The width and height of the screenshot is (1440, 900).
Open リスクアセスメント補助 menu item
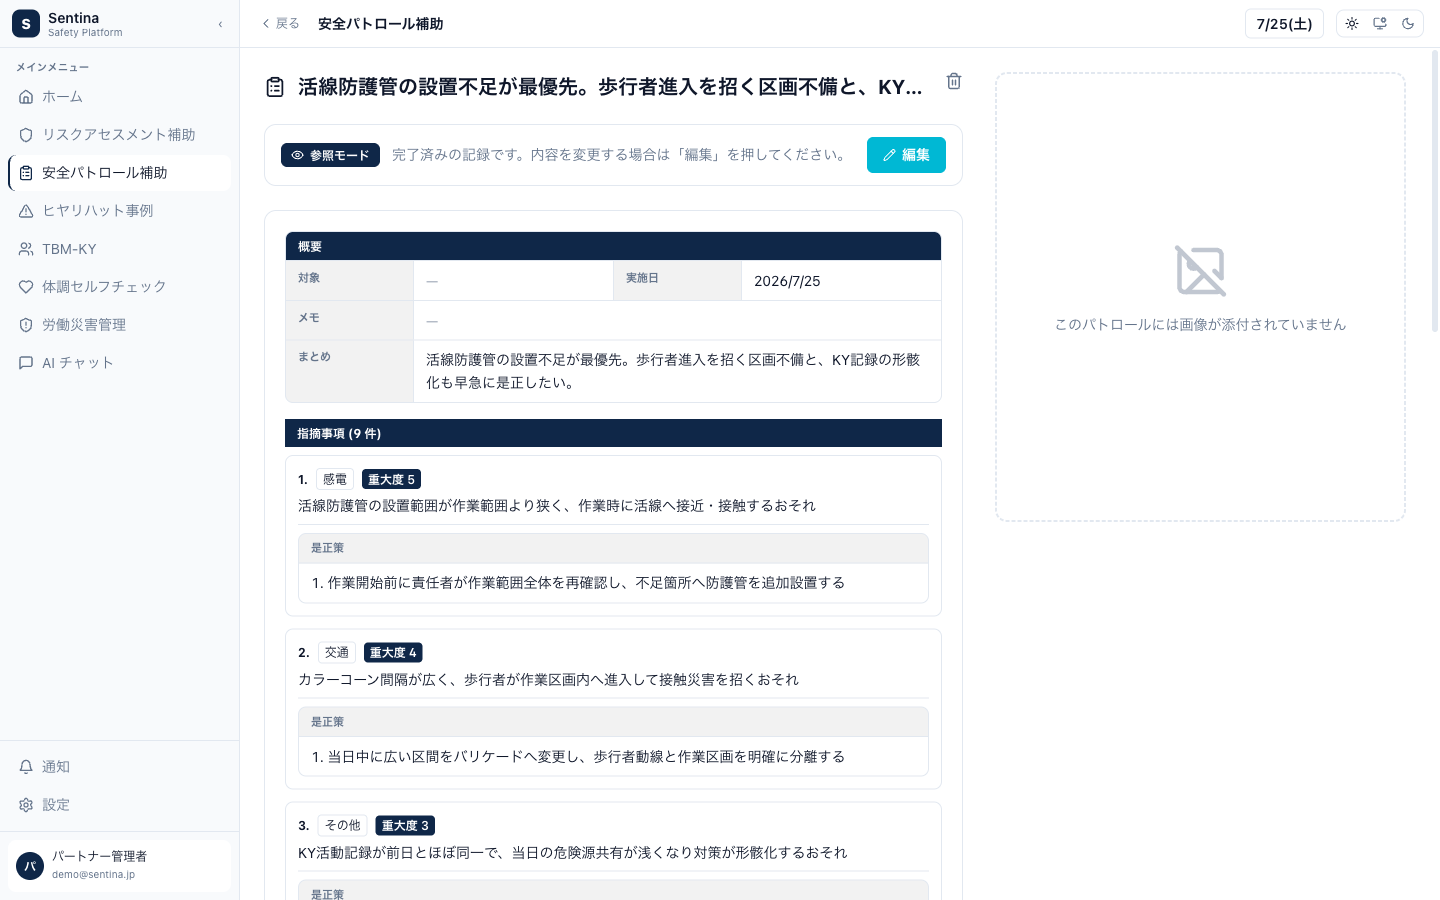(x=119, y=135)
